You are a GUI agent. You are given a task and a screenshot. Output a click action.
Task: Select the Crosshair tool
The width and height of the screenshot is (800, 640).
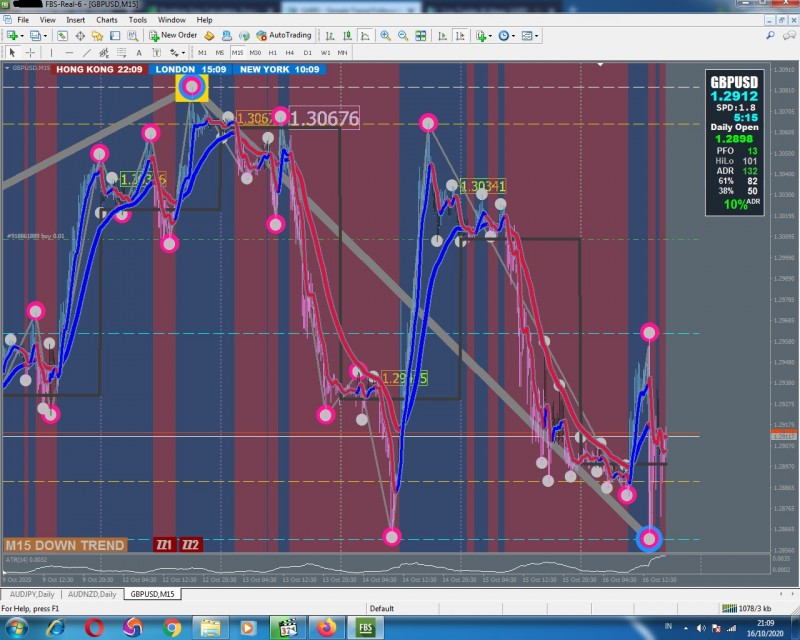tap(31, 52)
